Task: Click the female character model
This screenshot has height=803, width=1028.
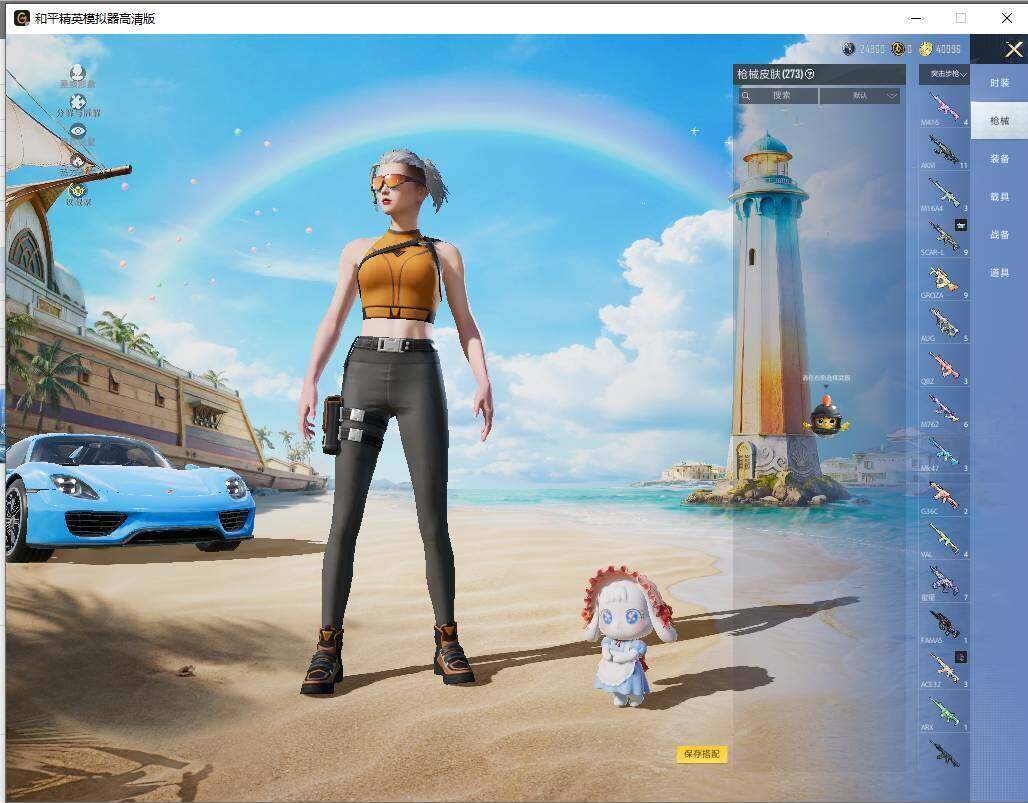Action: (395, 420)
